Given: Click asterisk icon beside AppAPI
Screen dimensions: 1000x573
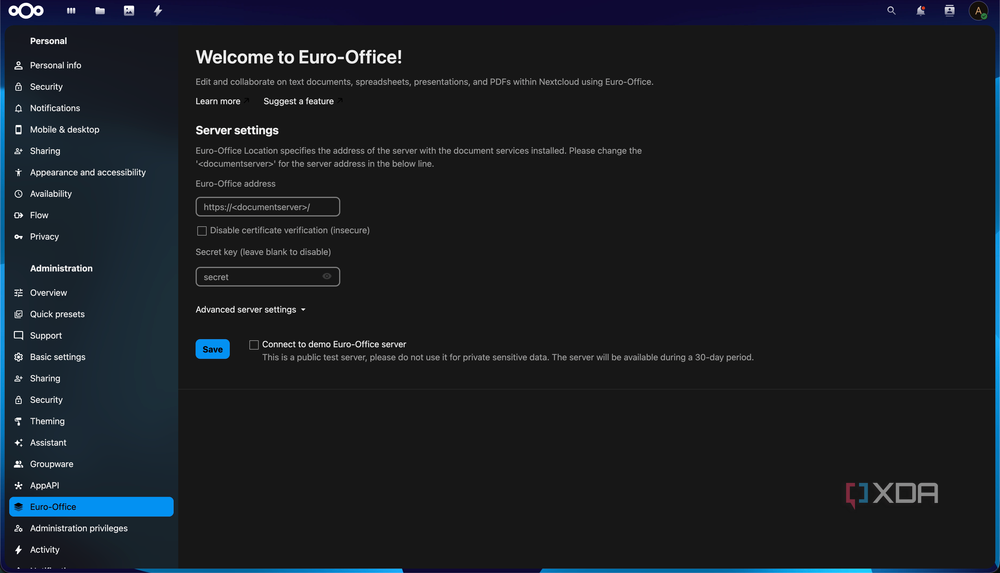Looking at the screenshot, I should point(18,486).
